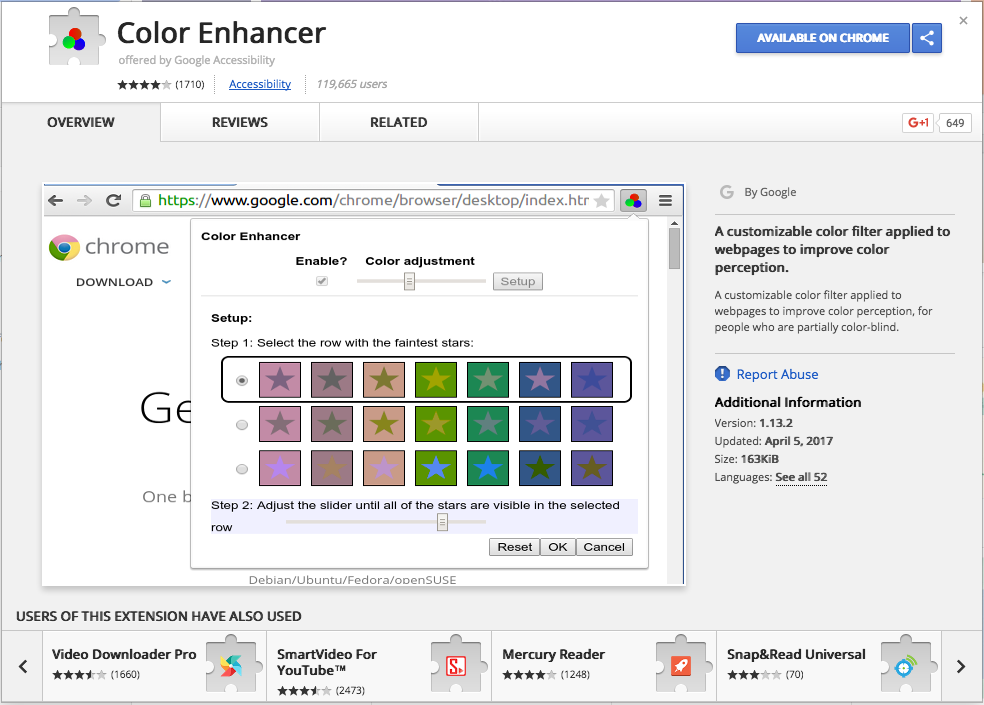The height and width of the screenshot is (705, 984).
Task: Click the See all 52 languages link
Action: point(800,477)
